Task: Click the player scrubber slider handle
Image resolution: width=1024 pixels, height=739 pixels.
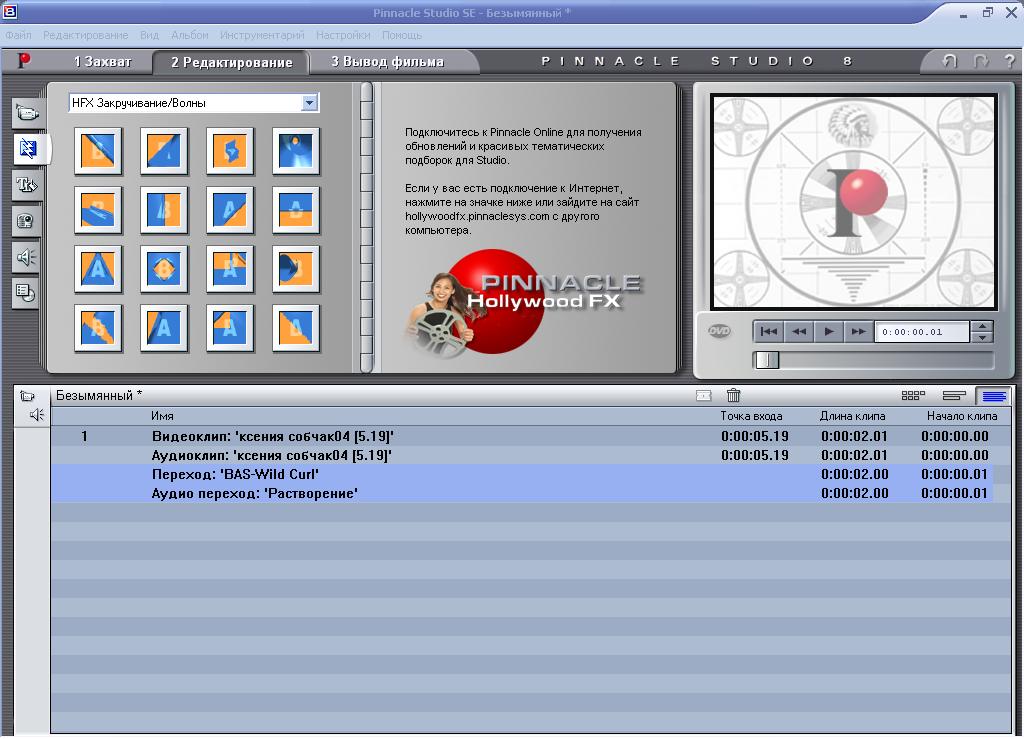Action: tap(767, 360)
